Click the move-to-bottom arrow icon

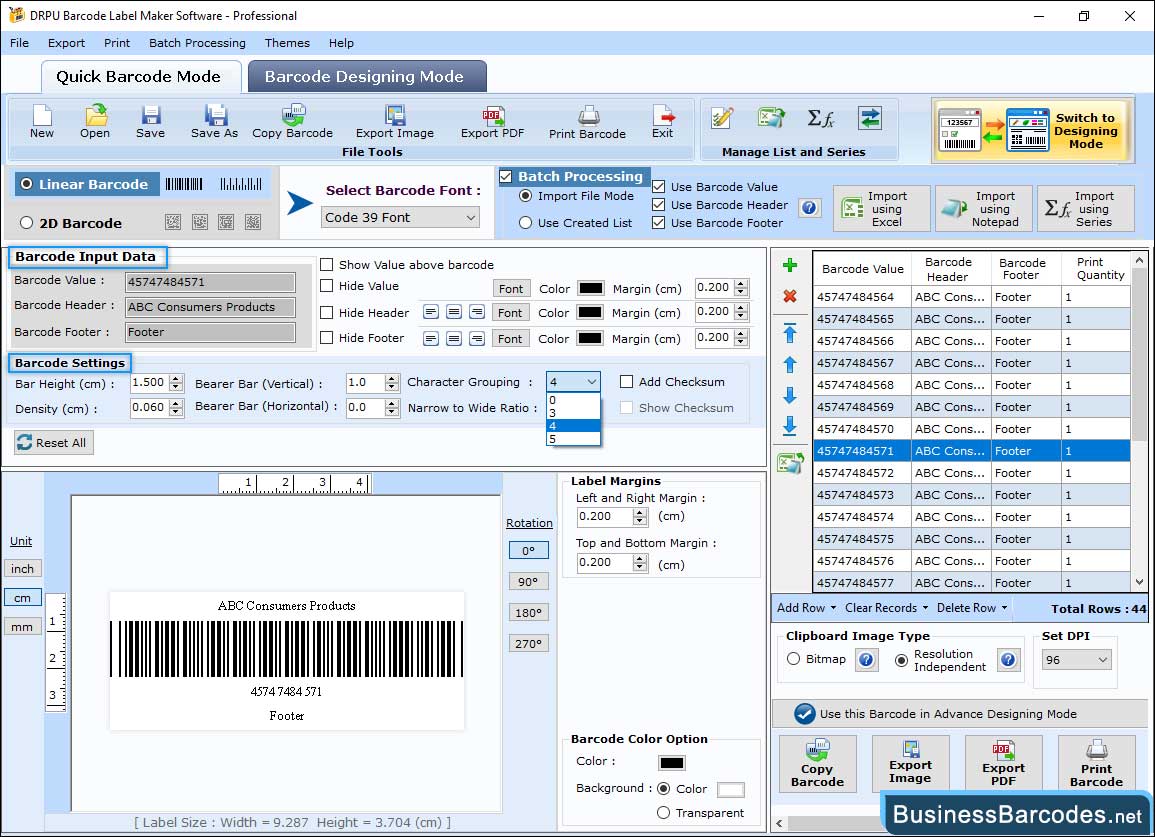tap(790, 425)
